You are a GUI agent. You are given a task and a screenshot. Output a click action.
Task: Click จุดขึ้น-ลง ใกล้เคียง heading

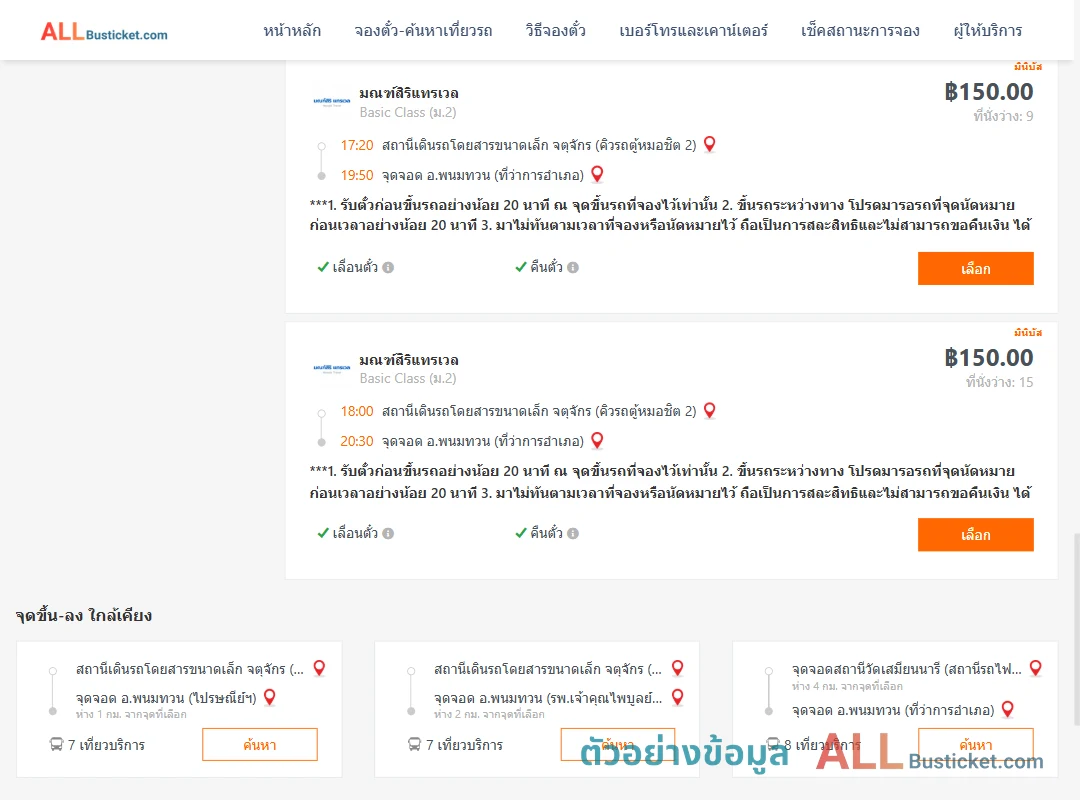coord(84,615)
